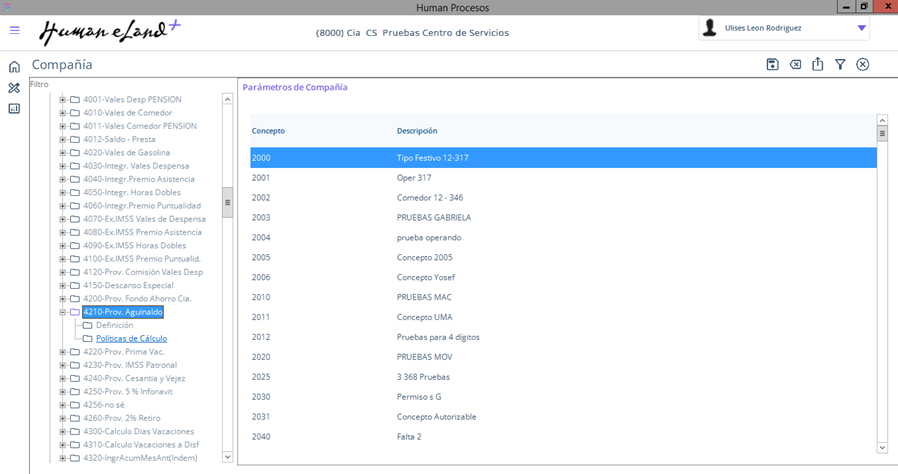Click the export share icon
898x474 pixels.
point(818,65)
